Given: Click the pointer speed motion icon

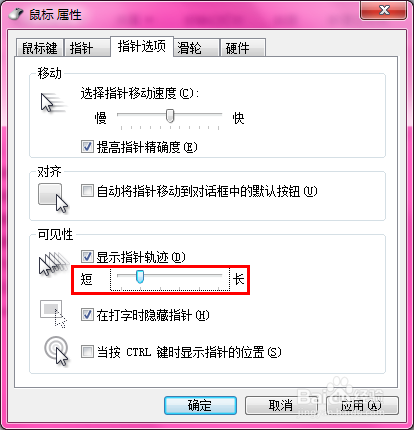Looking at the screenshot, I should (53, 103).
